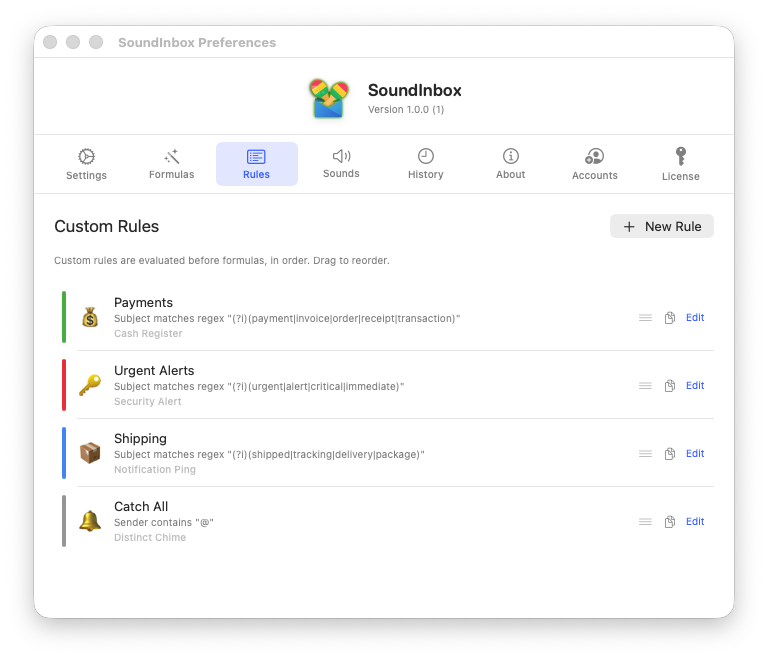Edit the Catch All rule
The height and width of the screenshot is (660, 768).
point(695,521)
